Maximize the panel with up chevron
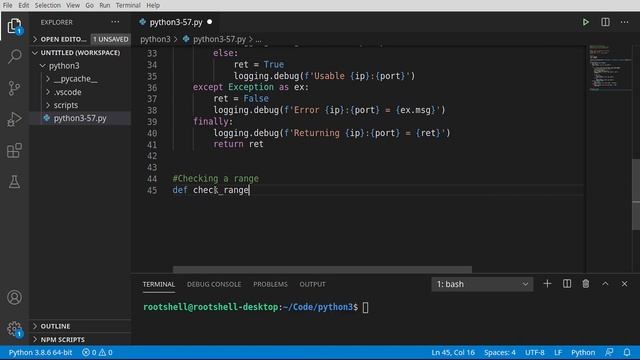 click(x=605, y=284)
